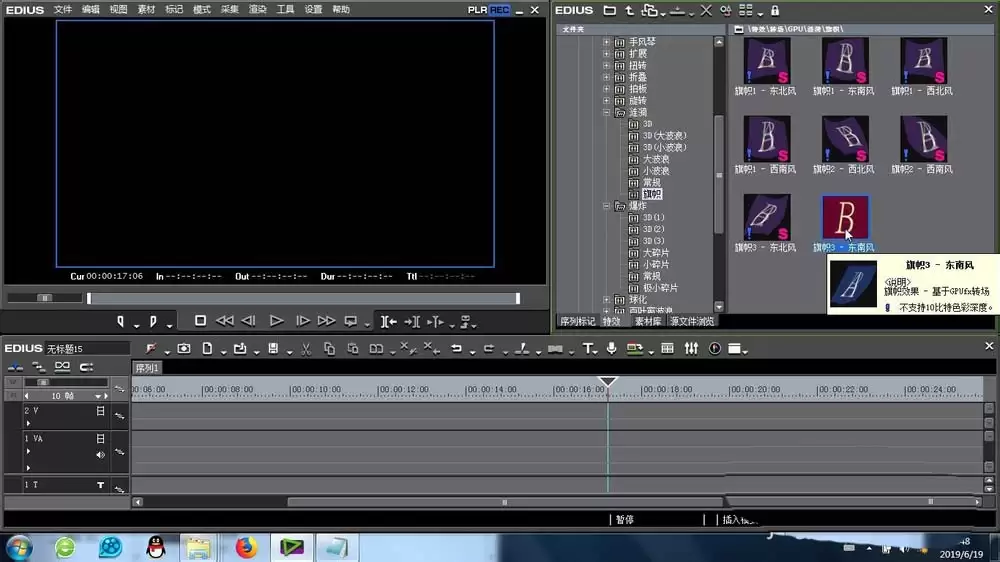1000x562 pixels.
Task: Open the 编辑 menu
Action: [91, 10]
